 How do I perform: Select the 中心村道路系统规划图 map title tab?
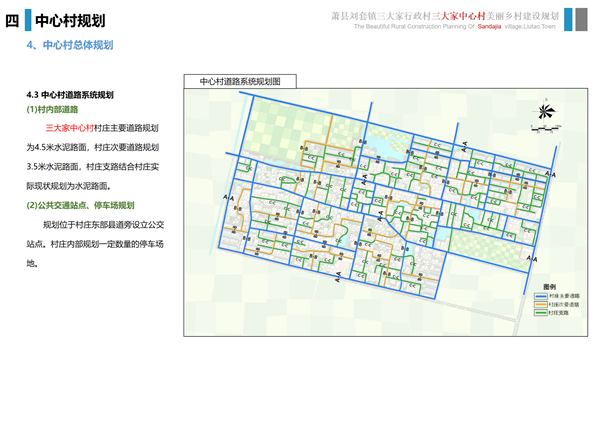click(240, 81)
